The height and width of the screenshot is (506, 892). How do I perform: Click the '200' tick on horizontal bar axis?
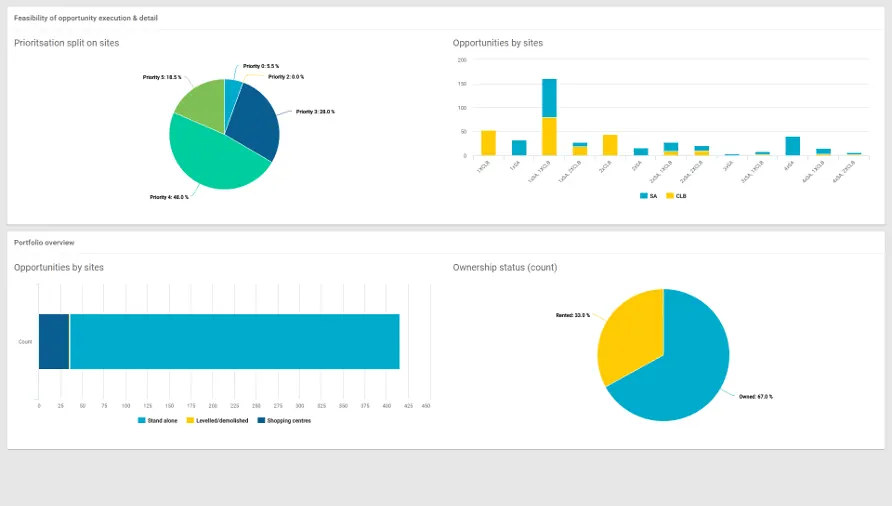213,406
